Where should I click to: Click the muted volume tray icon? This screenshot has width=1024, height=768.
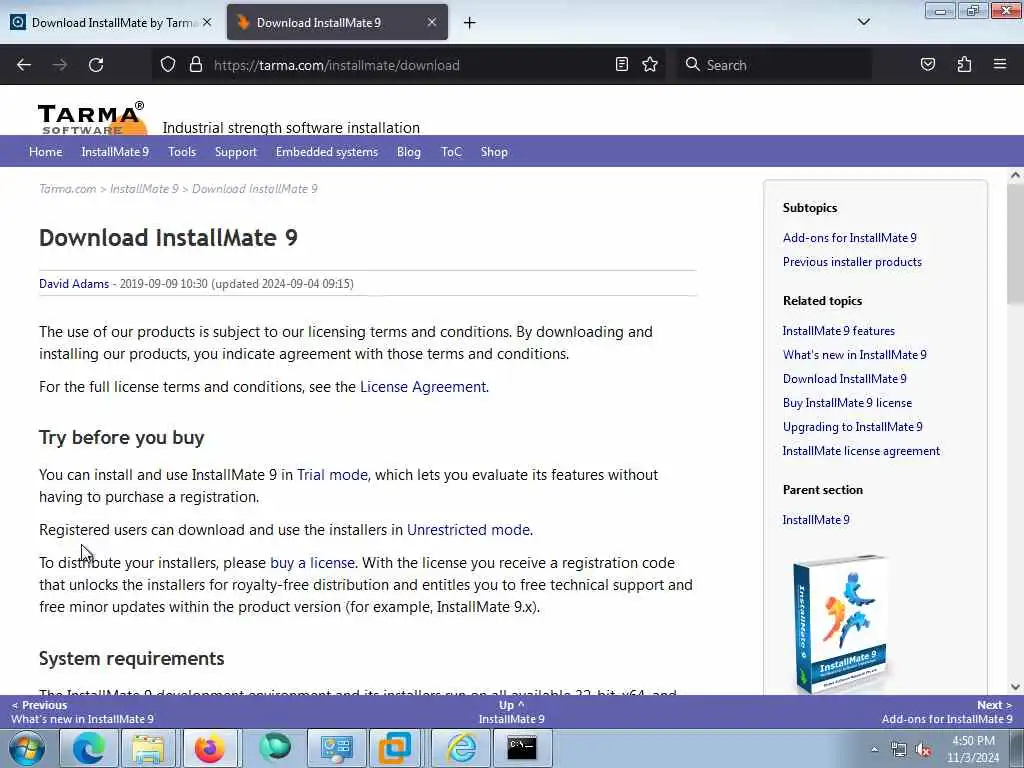pos(923,750)
